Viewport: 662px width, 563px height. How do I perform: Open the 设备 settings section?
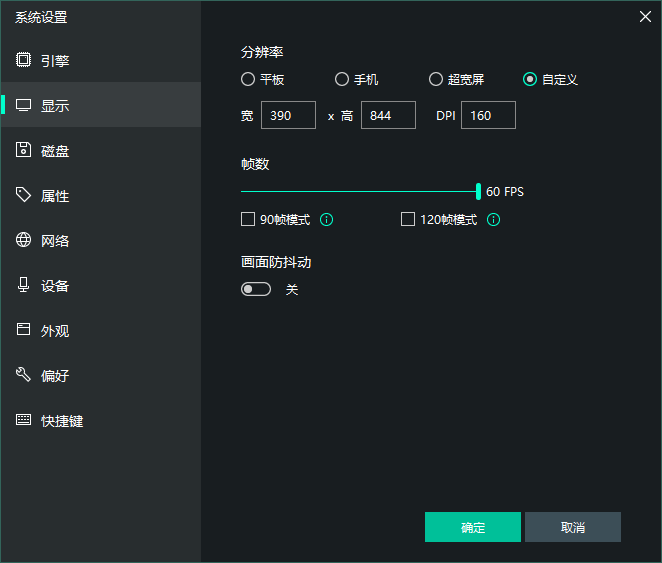coord(101,285)
